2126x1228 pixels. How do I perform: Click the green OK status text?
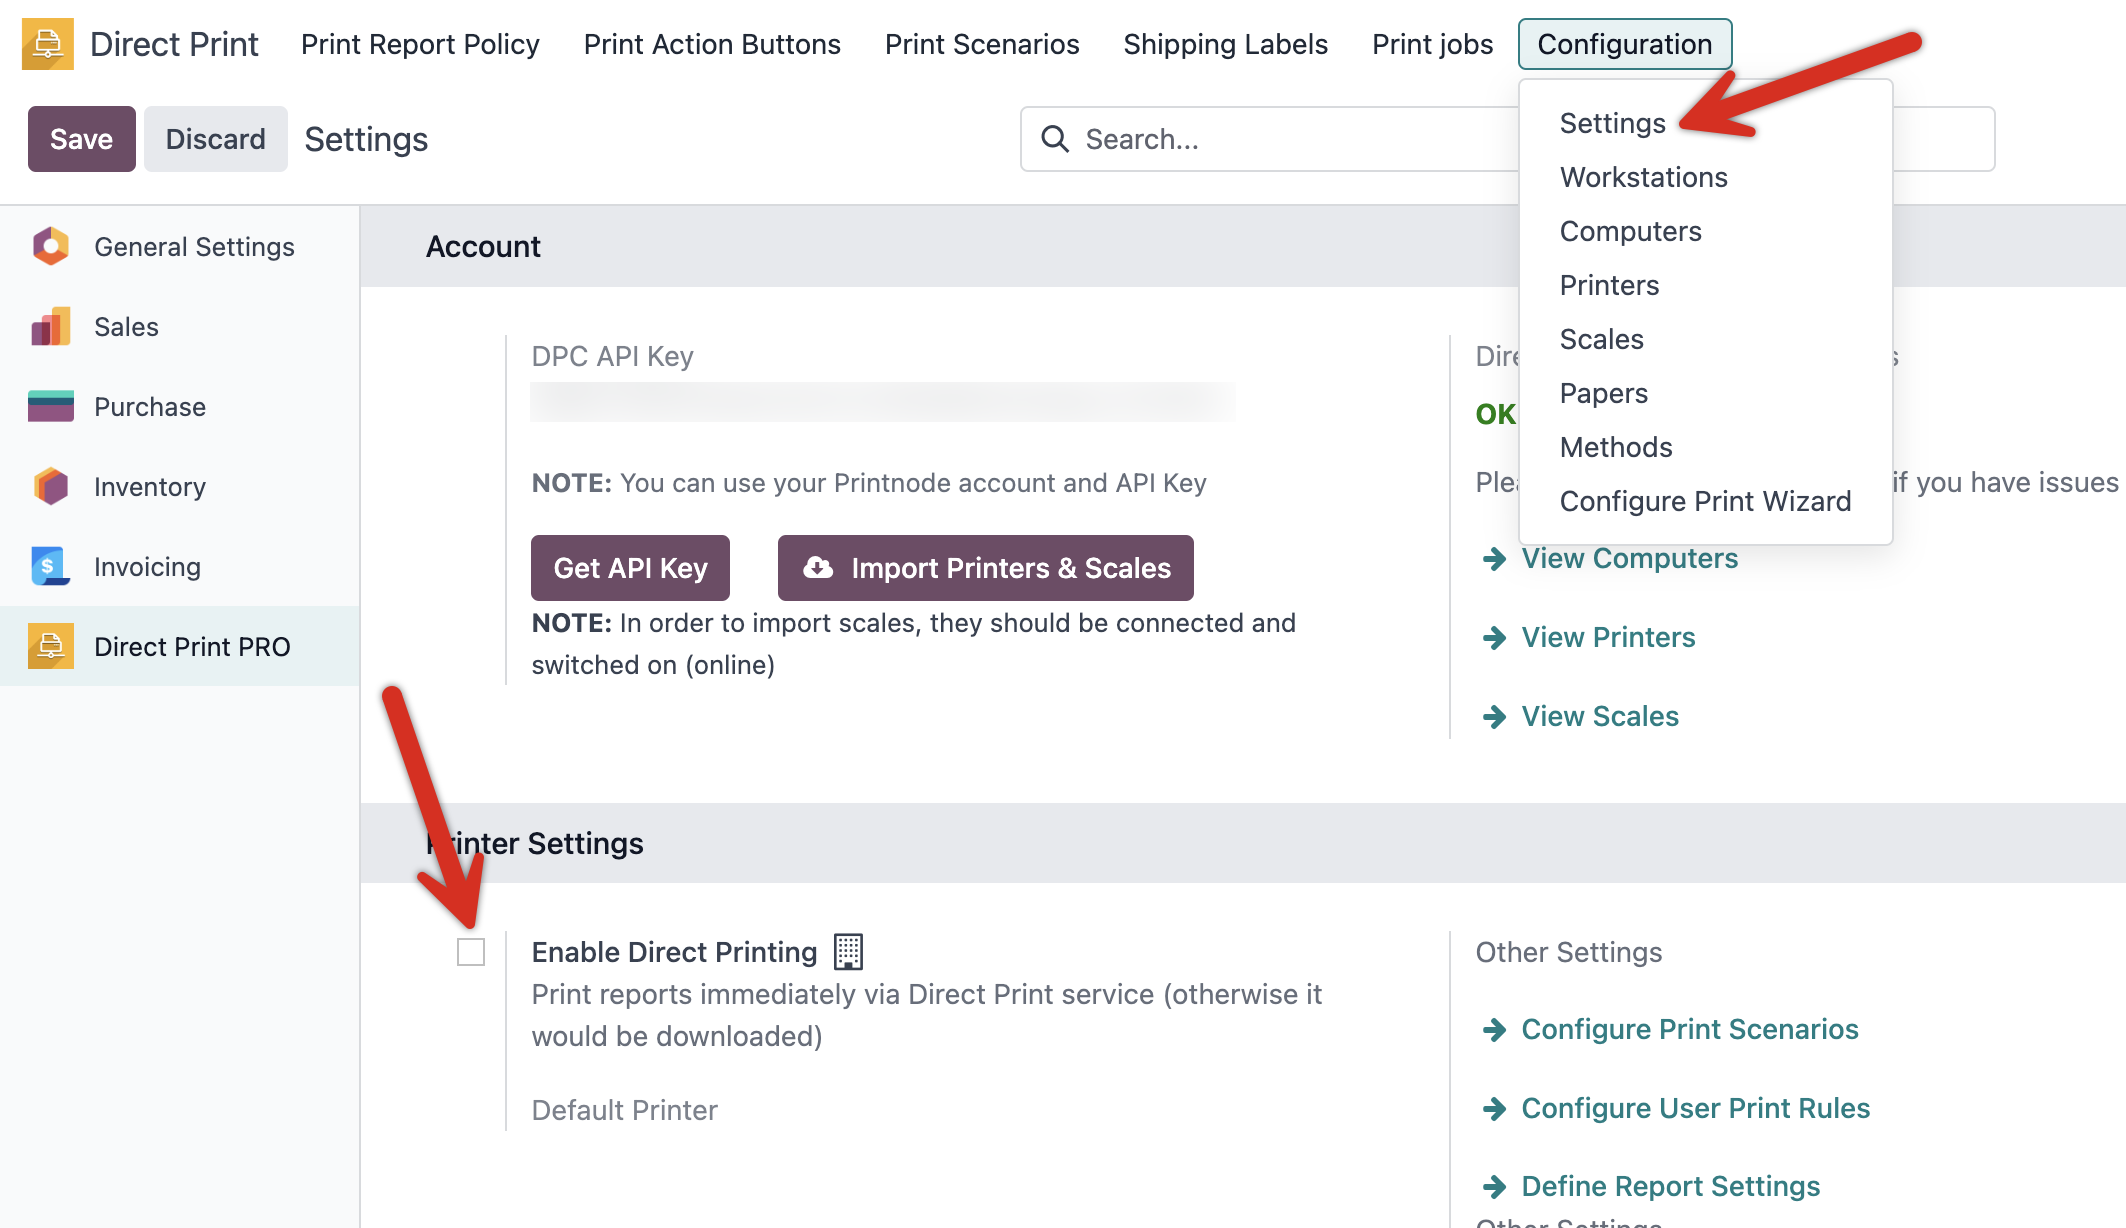coord(1496,414)
